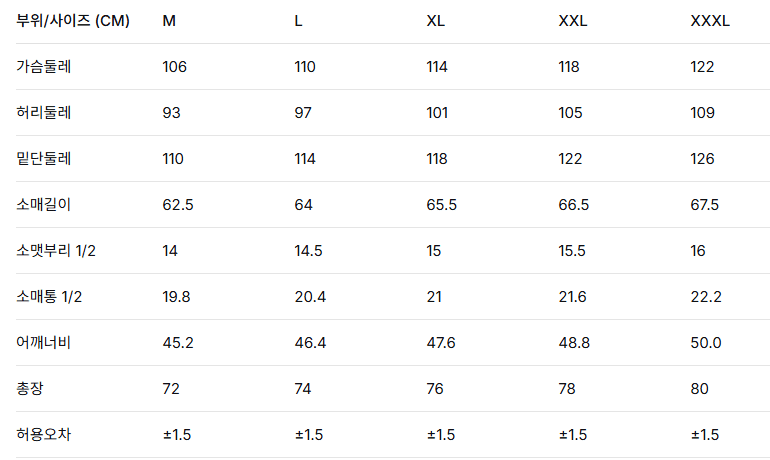
Task: Click the 어깨너비 row label
Action: coord(44,343)
